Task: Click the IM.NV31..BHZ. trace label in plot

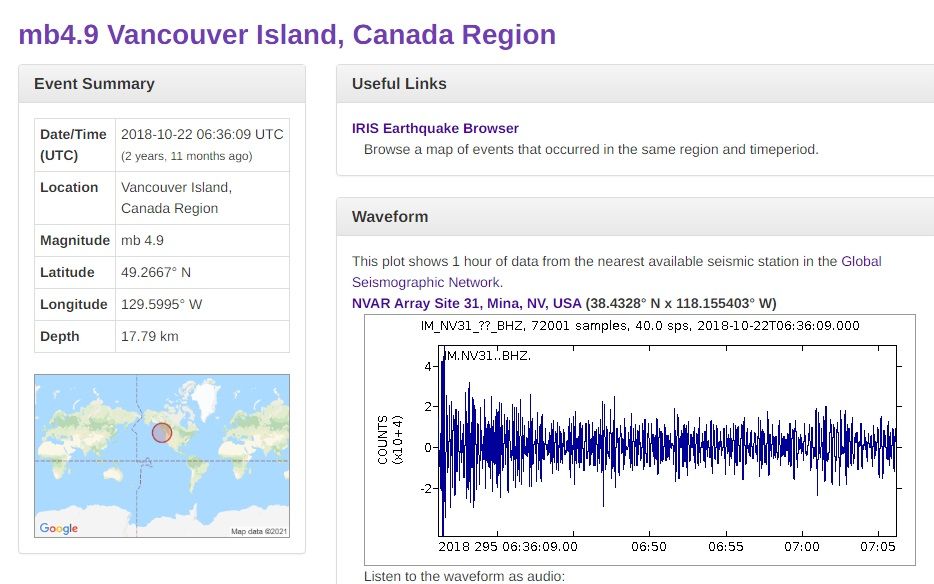Action: [488, 355]
